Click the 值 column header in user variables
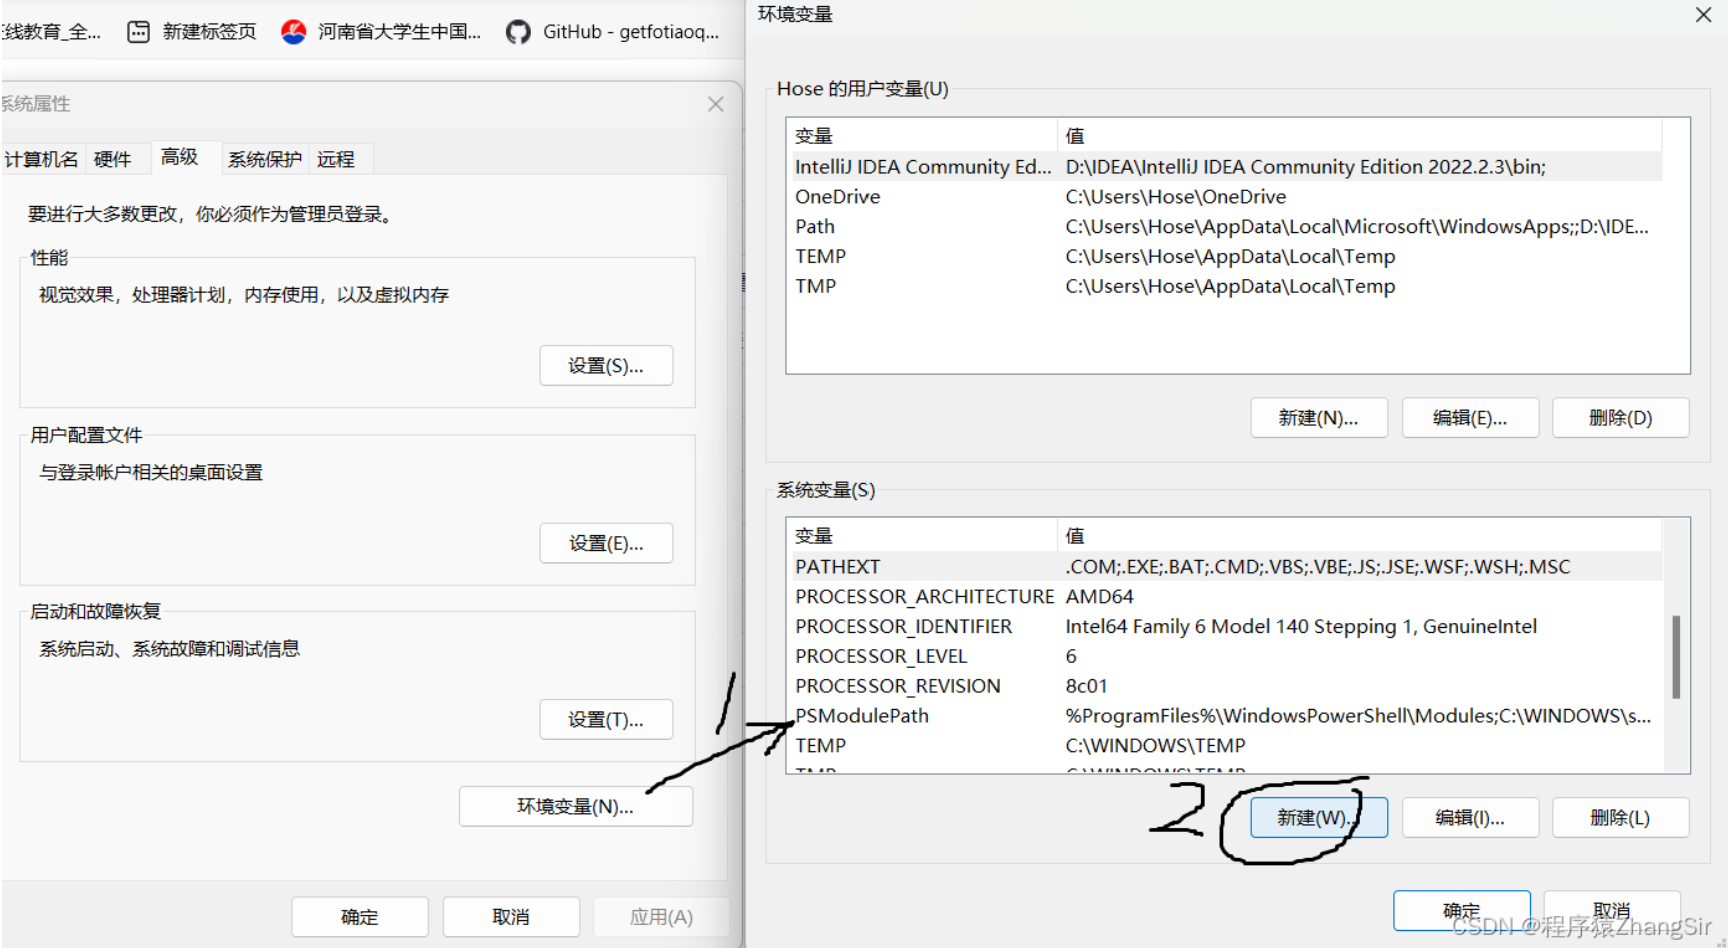Image resolution: width=1728 pixels, height=948 pixels. tap(1359, 136)
